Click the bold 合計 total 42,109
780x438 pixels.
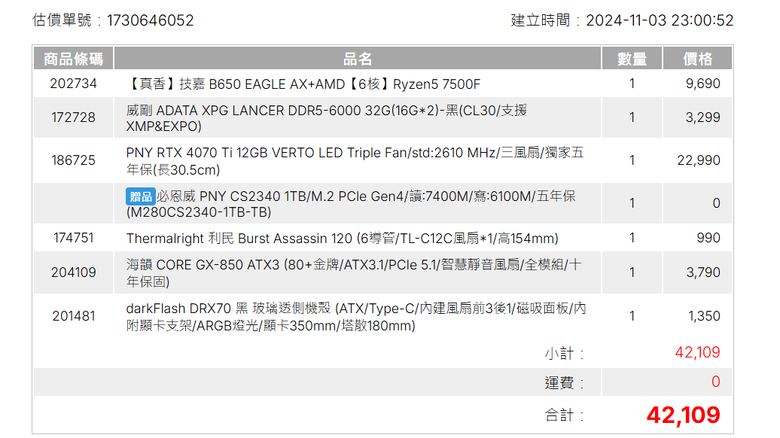pos(683,415)
